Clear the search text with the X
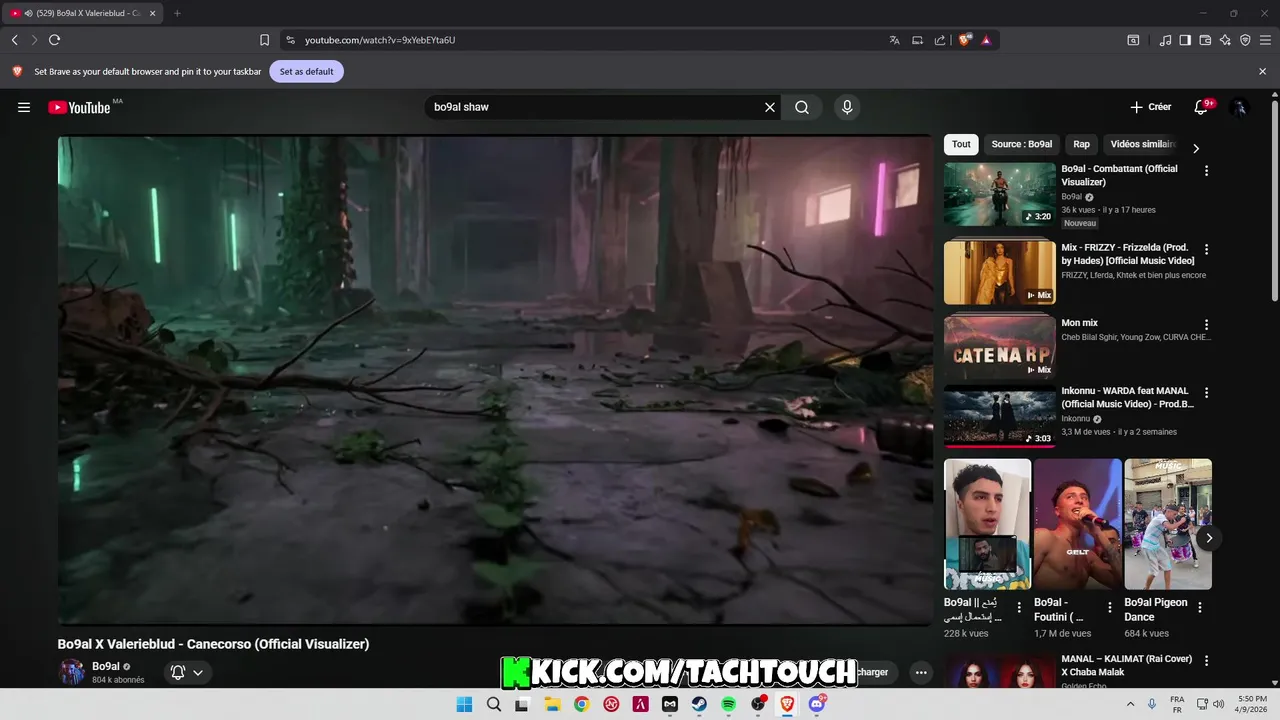This screenshot has height=720, width=1280. click(x=770, y=107)
